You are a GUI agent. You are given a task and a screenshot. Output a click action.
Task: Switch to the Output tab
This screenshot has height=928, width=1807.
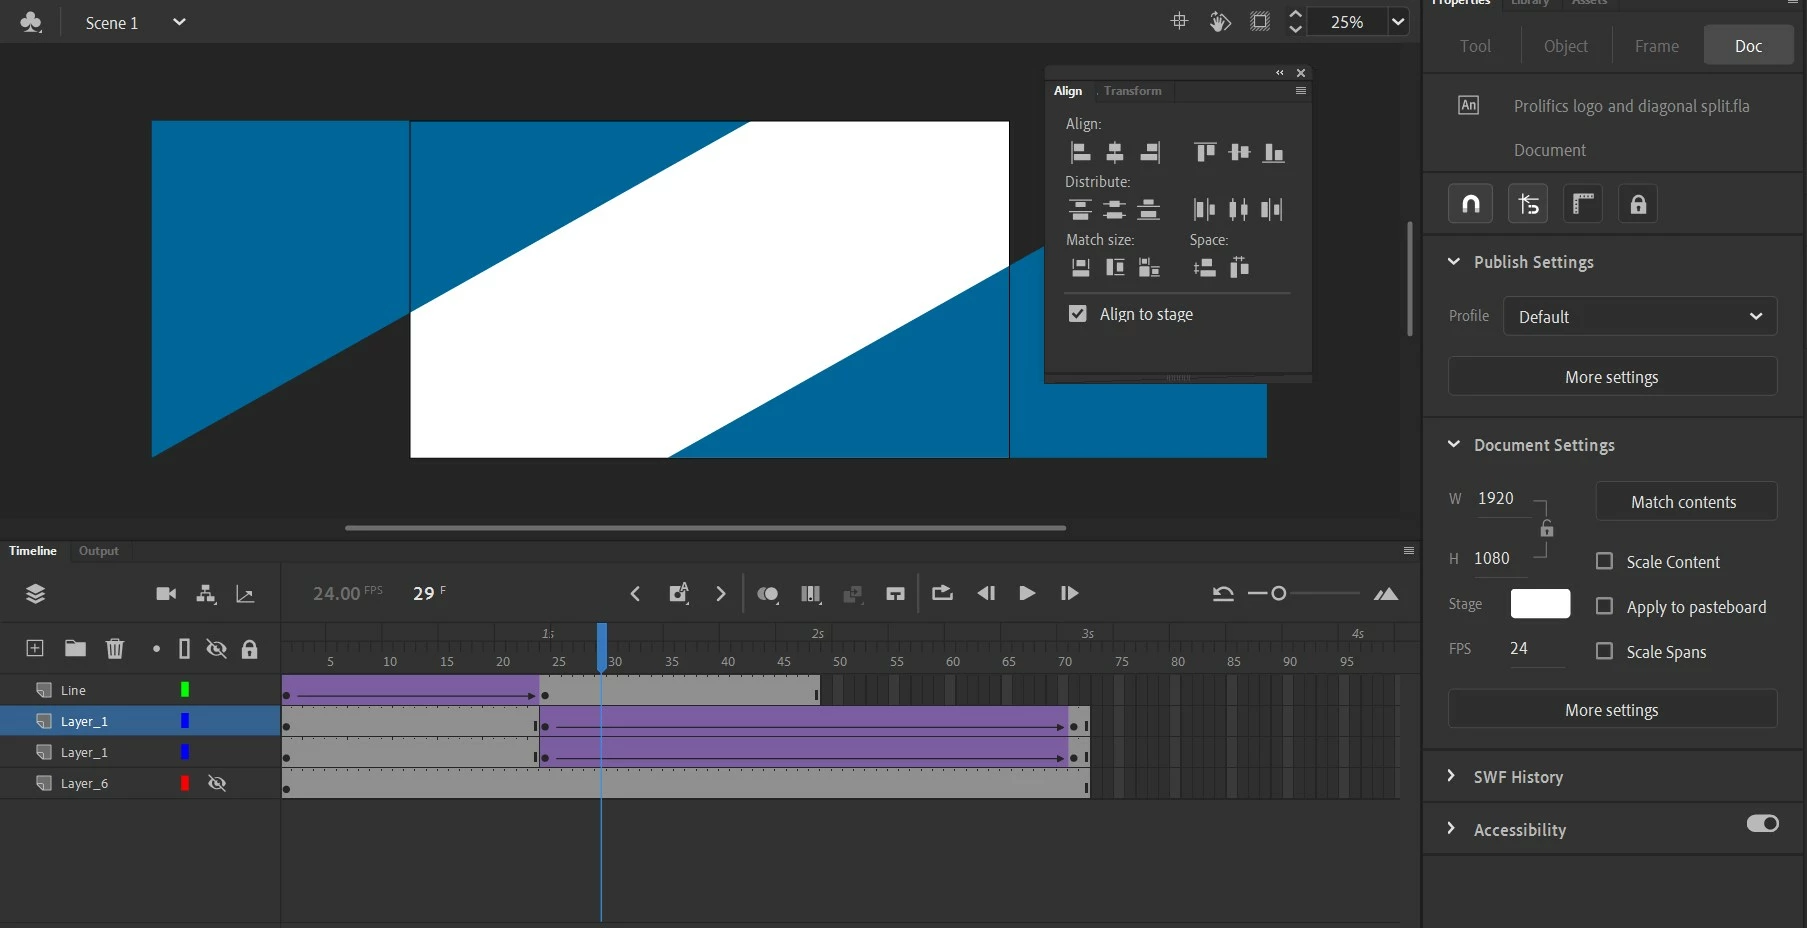[x=99, y=551]
